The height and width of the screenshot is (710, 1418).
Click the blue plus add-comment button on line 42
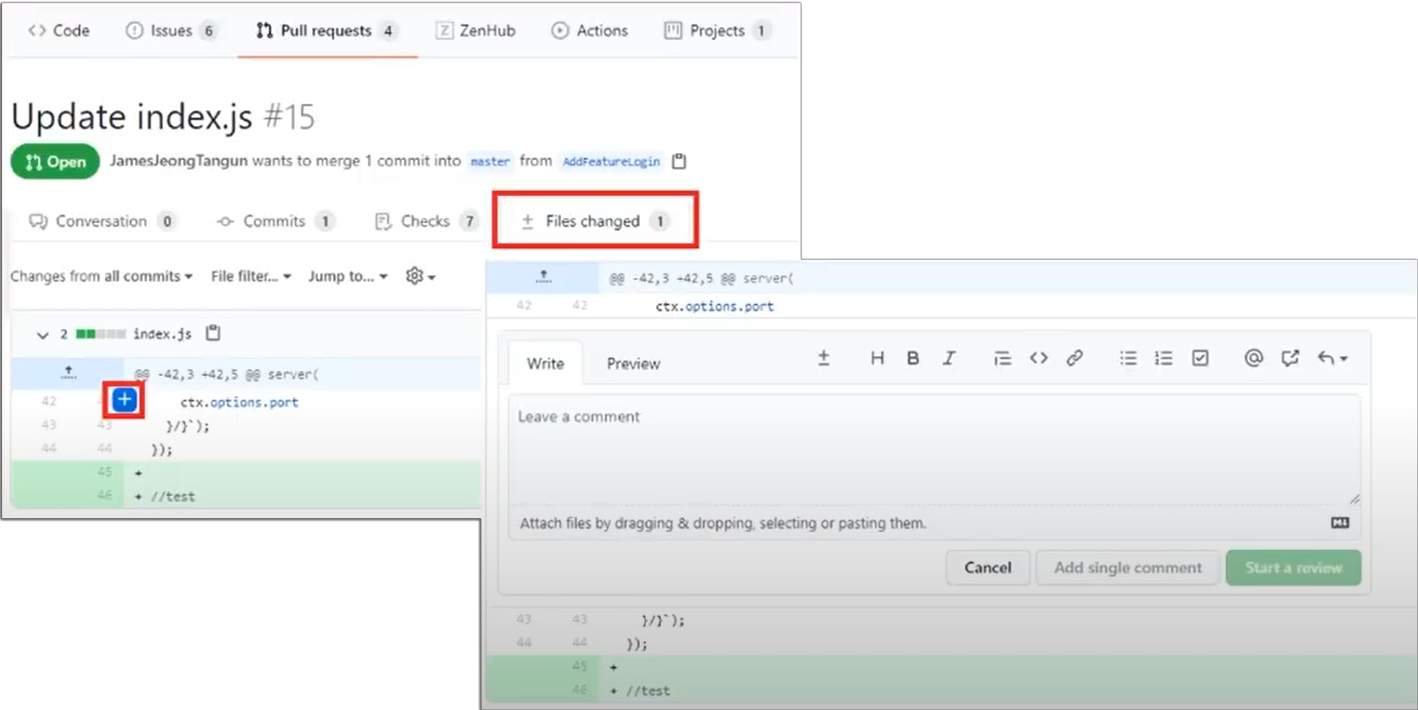tap(125, 401)
